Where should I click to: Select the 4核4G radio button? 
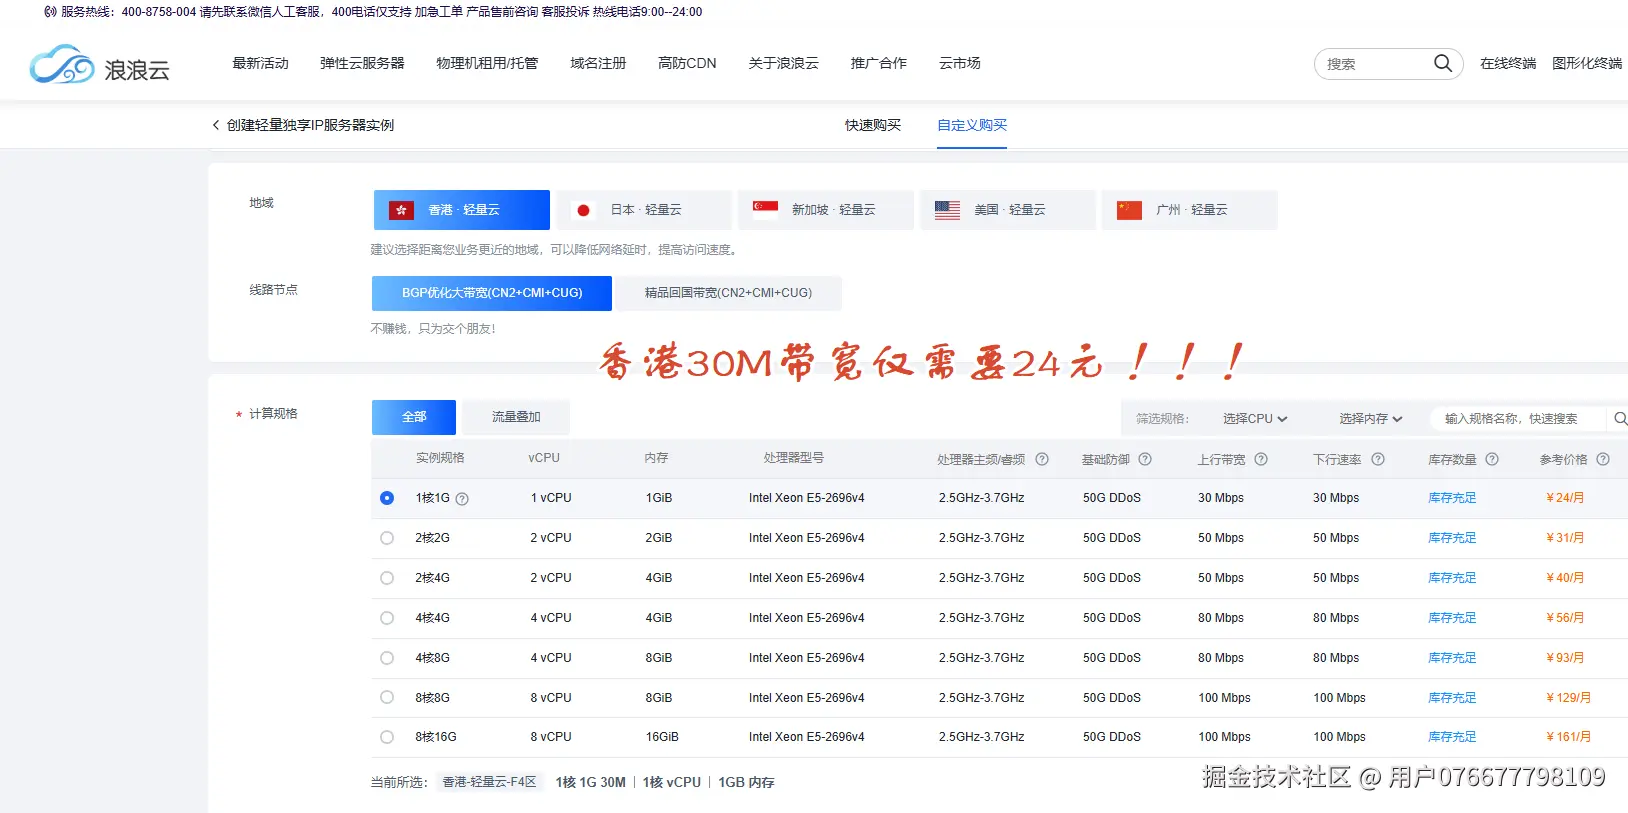coord(387,618)
